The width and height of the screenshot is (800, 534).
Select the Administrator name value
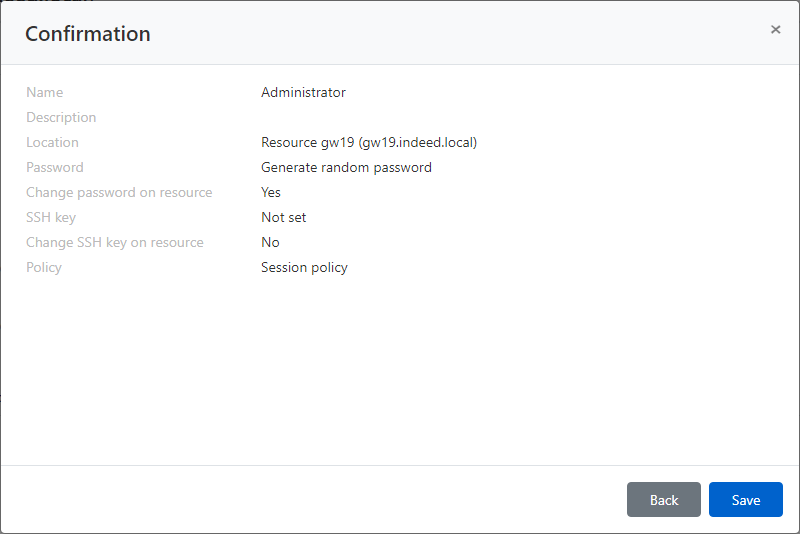303,92
